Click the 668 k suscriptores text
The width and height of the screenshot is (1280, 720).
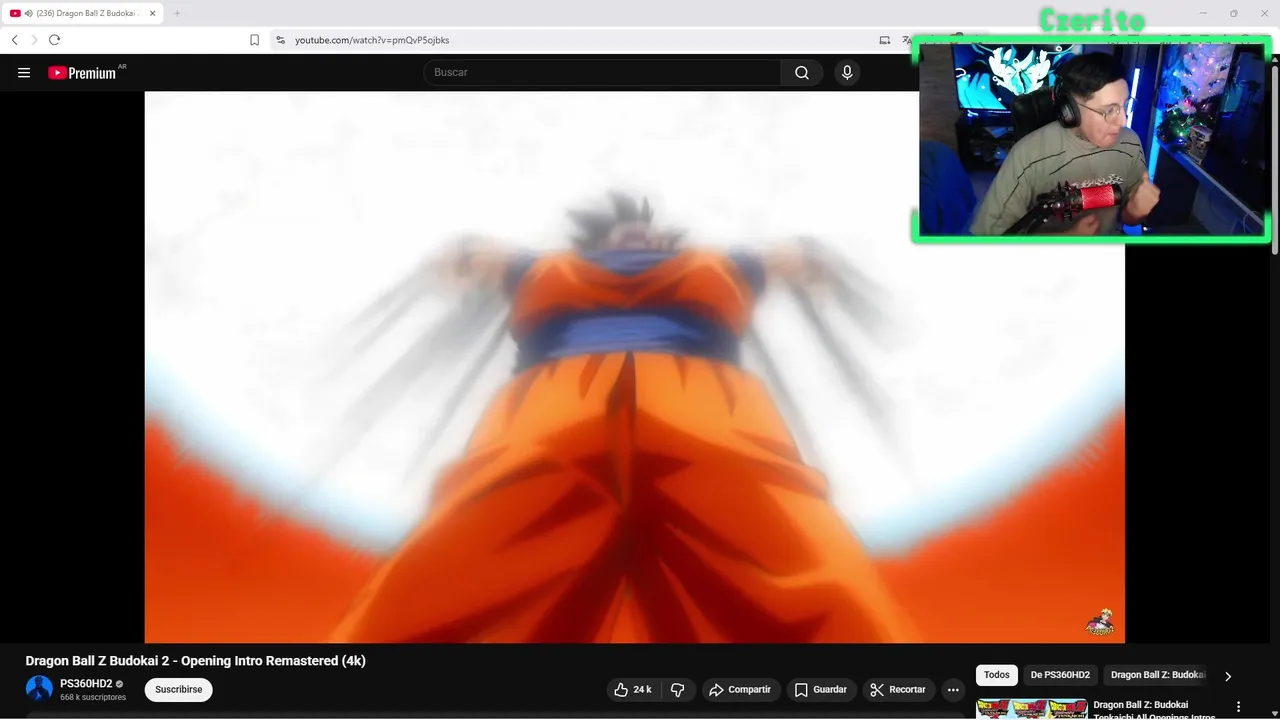coord(93,697)
